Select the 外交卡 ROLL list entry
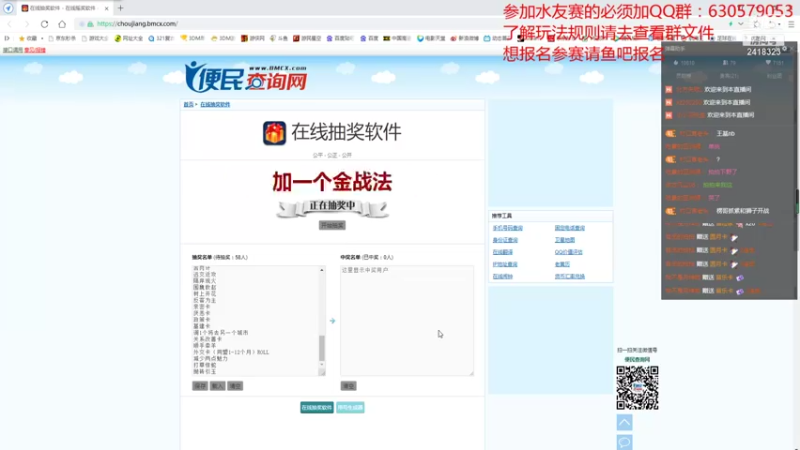 231,352
